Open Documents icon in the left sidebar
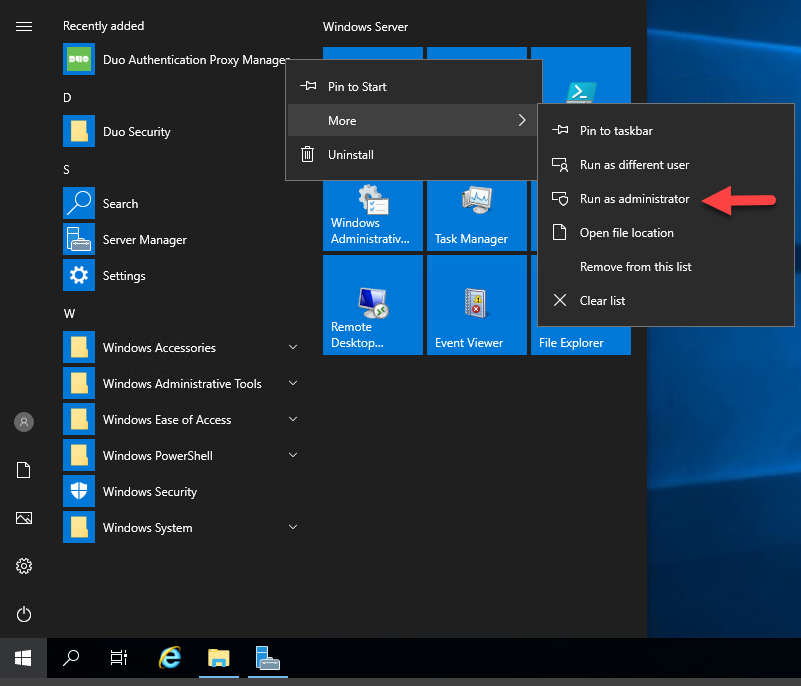The height and width of the screenshot is (686, 801). click(x=23, y=470)
